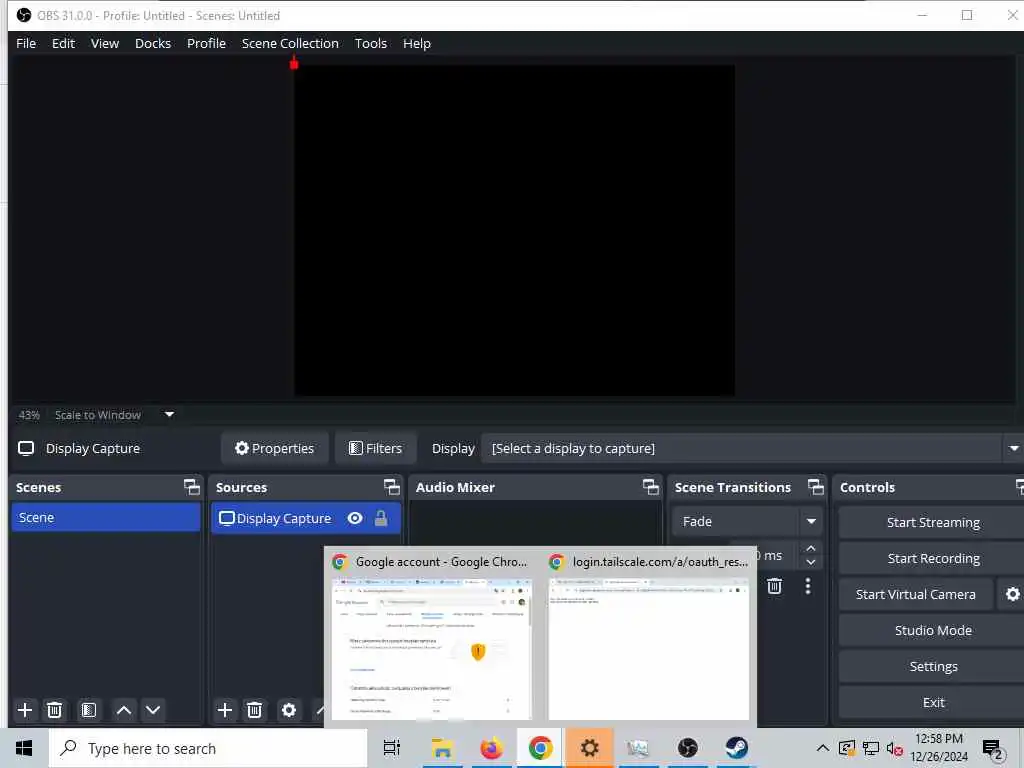Click the muted volume tray icon

(895, 748)
